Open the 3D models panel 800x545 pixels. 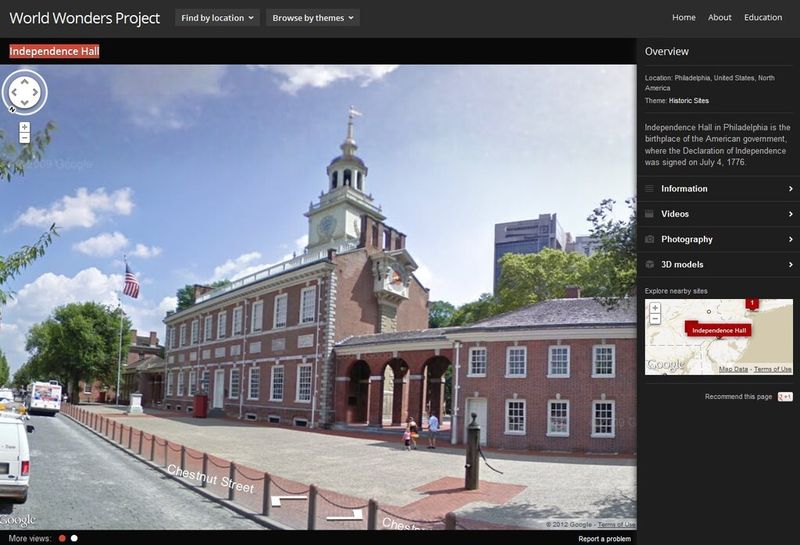coord(718,264)
